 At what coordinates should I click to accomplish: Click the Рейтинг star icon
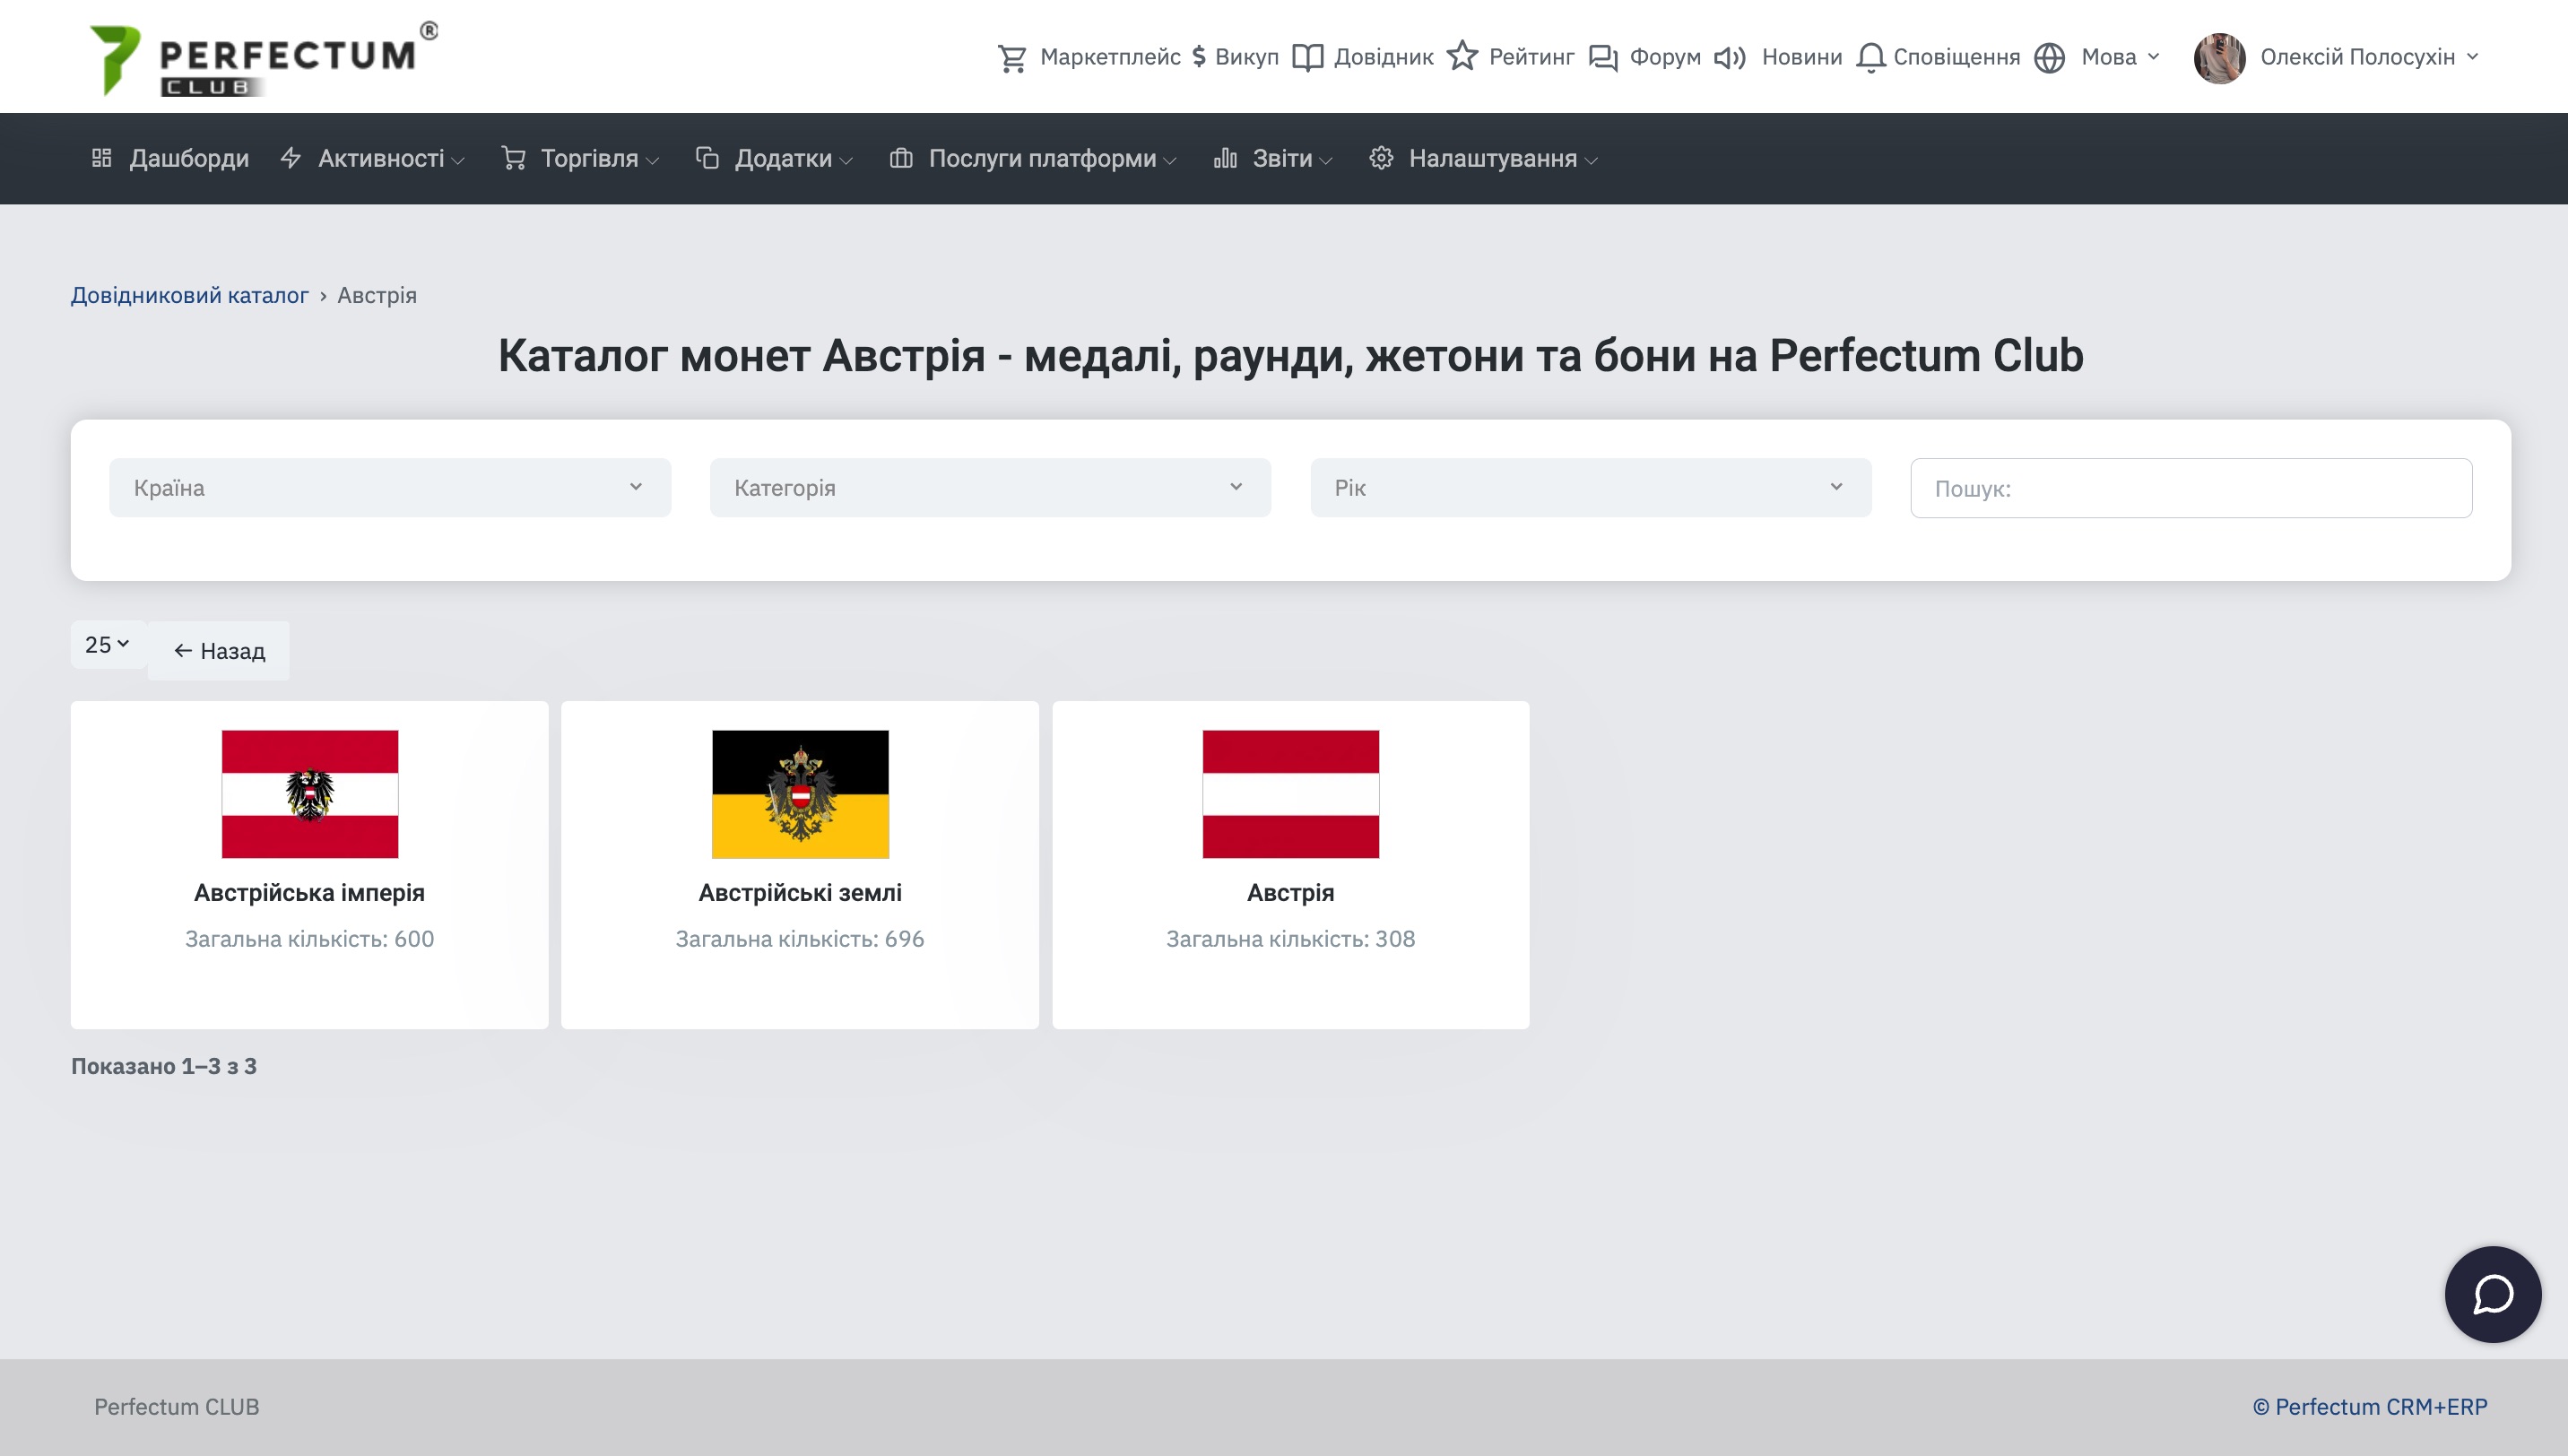tap(1462, 56)
